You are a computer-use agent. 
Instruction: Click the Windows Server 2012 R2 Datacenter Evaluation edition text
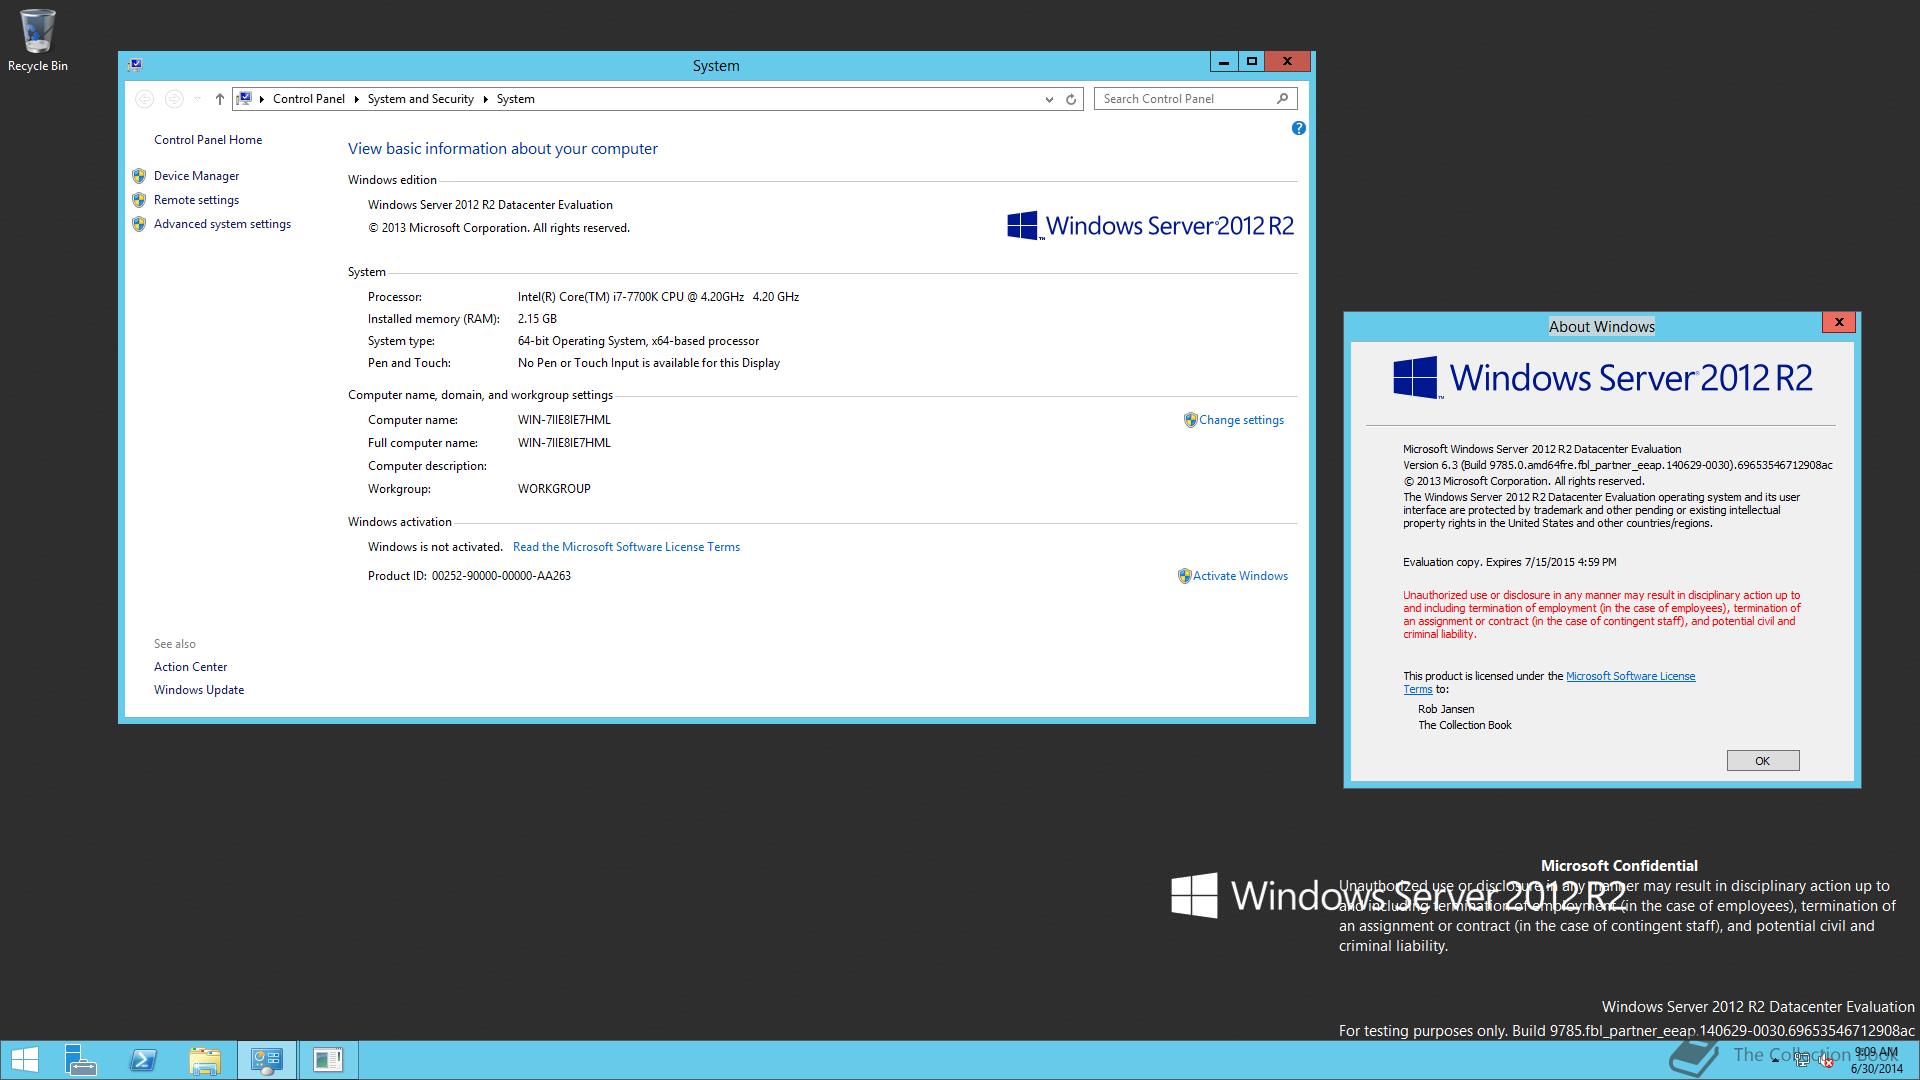pyautogui.click(x=490, y=205)
